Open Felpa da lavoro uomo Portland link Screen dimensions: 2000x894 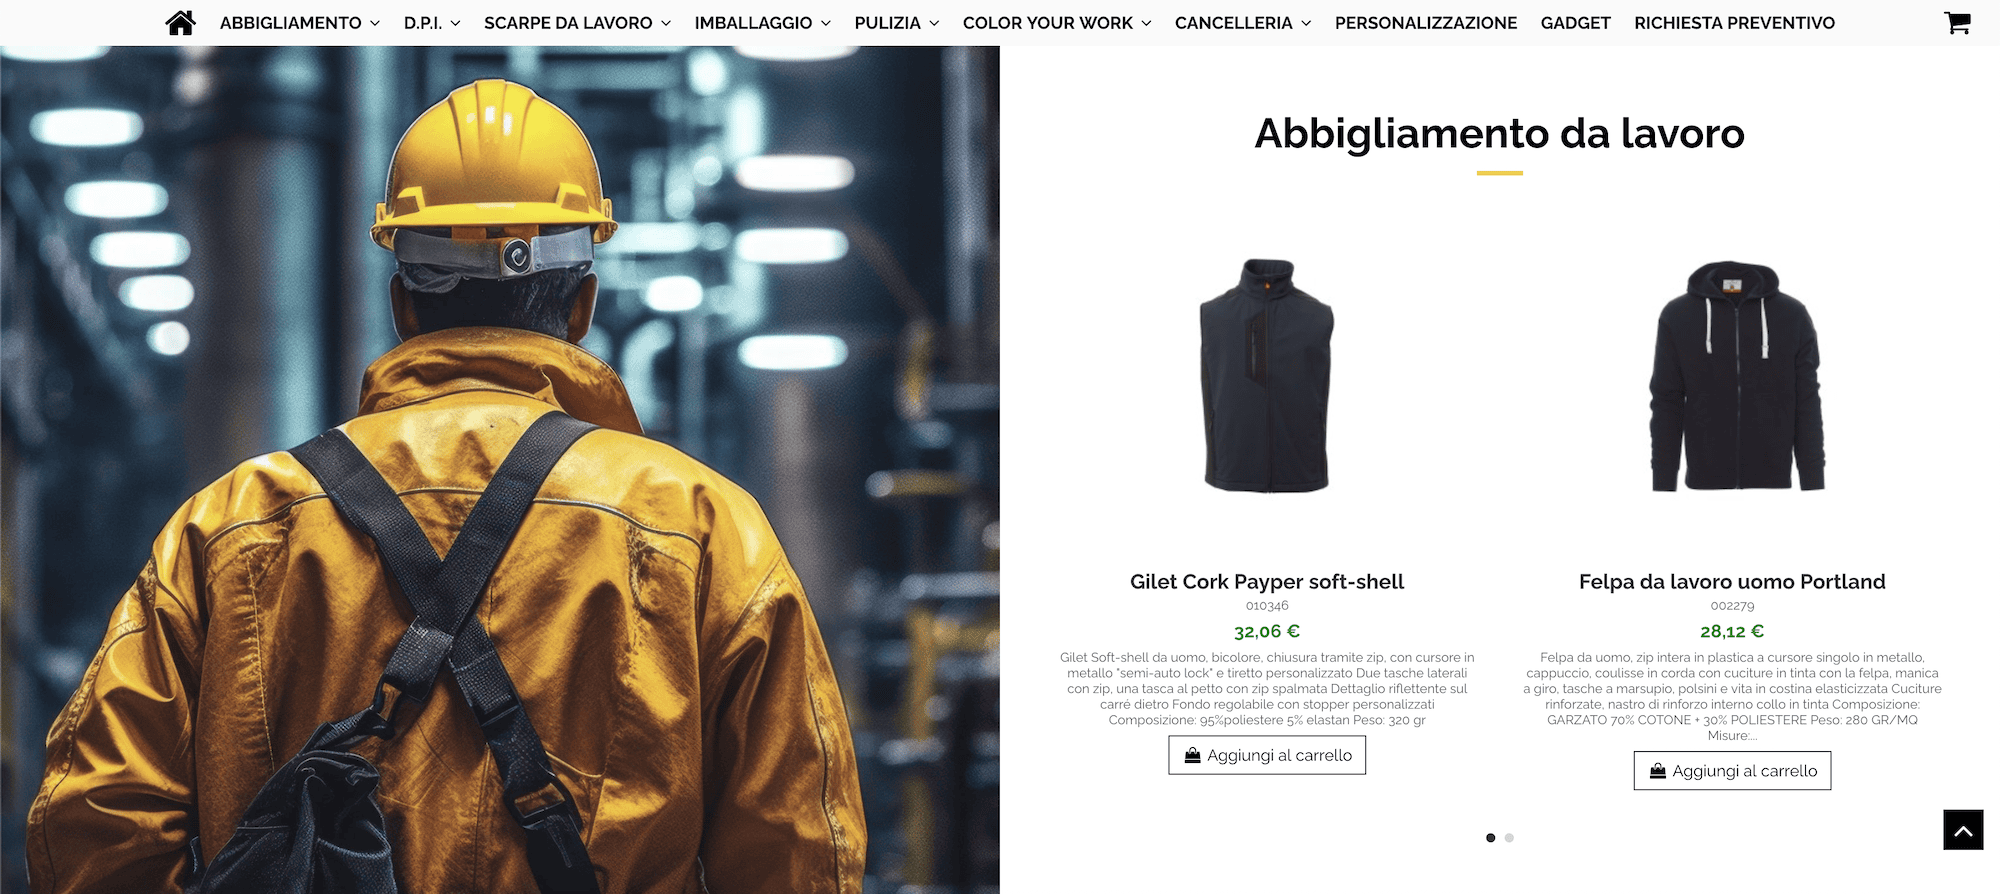(x=1732, y=582)
